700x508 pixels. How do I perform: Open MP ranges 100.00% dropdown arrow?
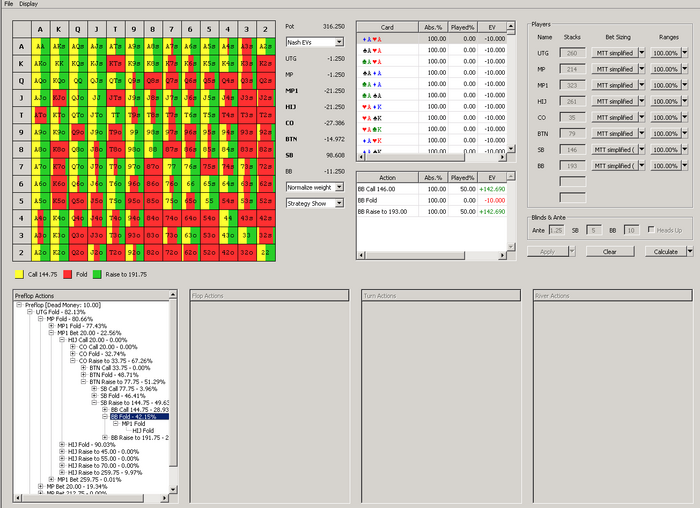click(685, 69)
